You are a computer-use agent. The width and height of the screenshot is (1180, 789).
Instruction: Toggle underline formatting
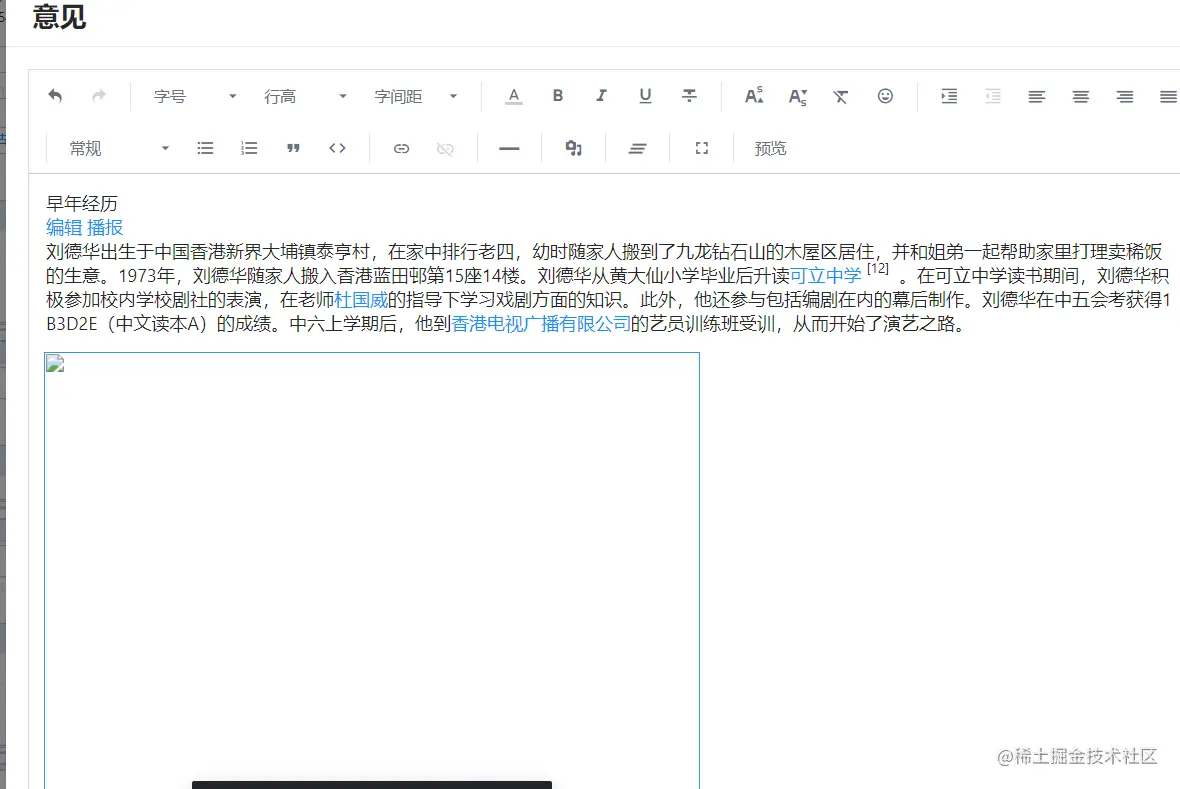click(x=645, y=96)
